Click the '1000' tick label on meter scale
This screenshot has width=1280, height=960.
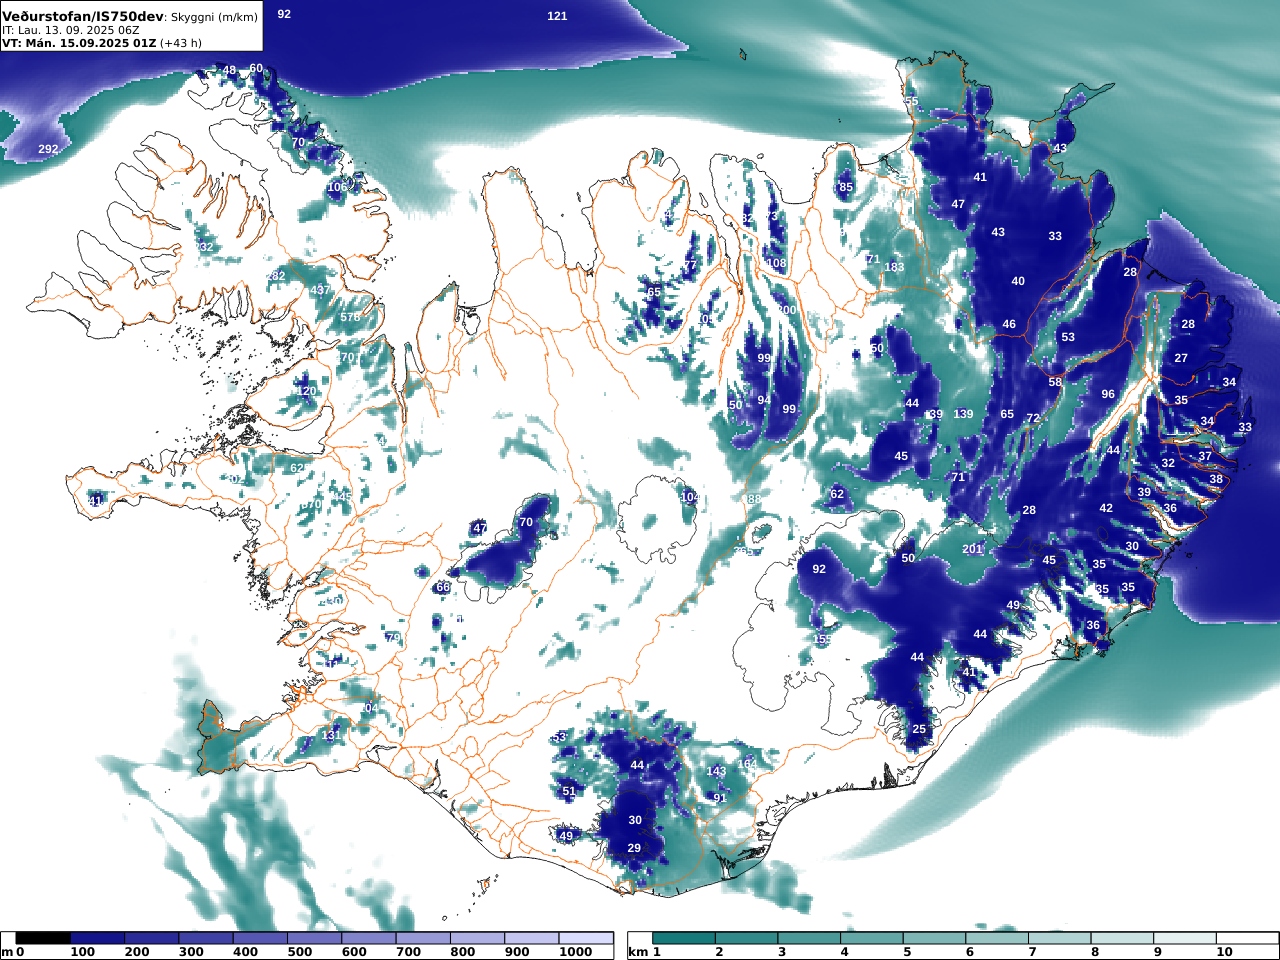(576, 952)
